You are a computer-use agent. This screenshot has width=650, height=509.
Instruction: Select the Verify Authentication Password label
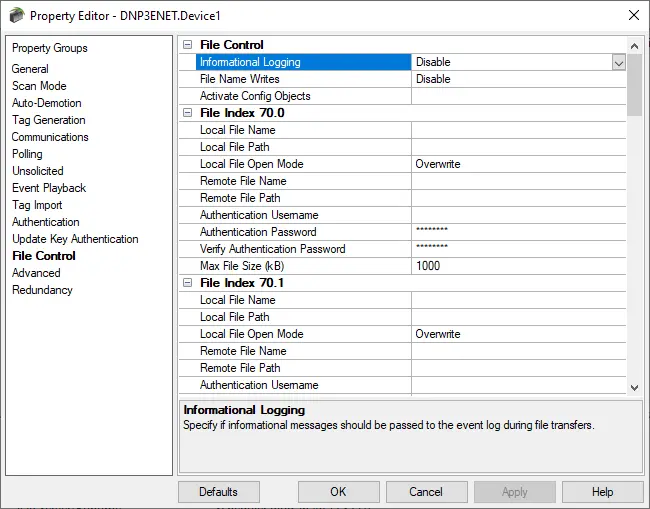(272, 249)
